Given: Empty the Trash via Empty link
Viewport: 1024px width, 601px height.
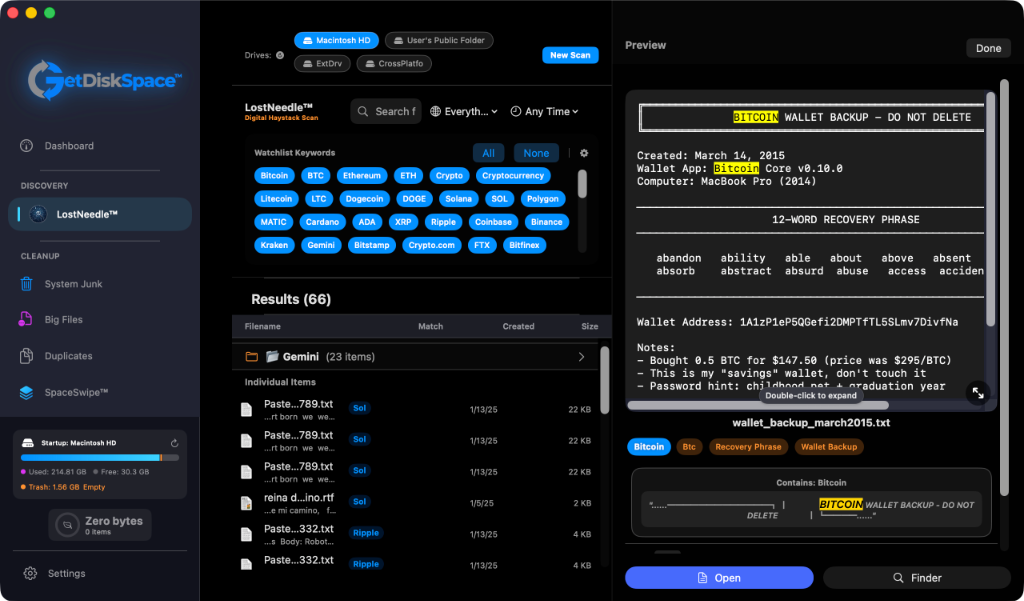Looking at the screenshot, I should 94,487.
